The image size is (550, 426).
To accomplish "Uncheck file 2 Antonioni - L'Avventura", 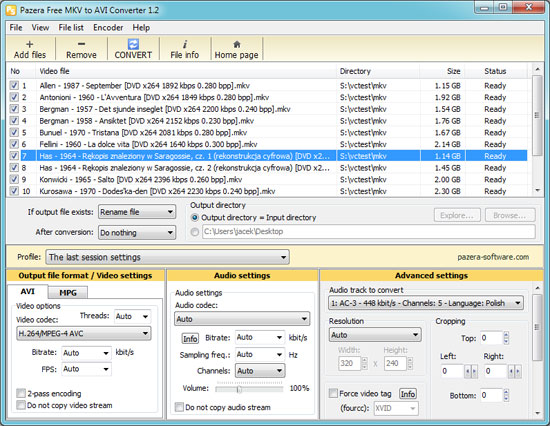I will point(14,97).
